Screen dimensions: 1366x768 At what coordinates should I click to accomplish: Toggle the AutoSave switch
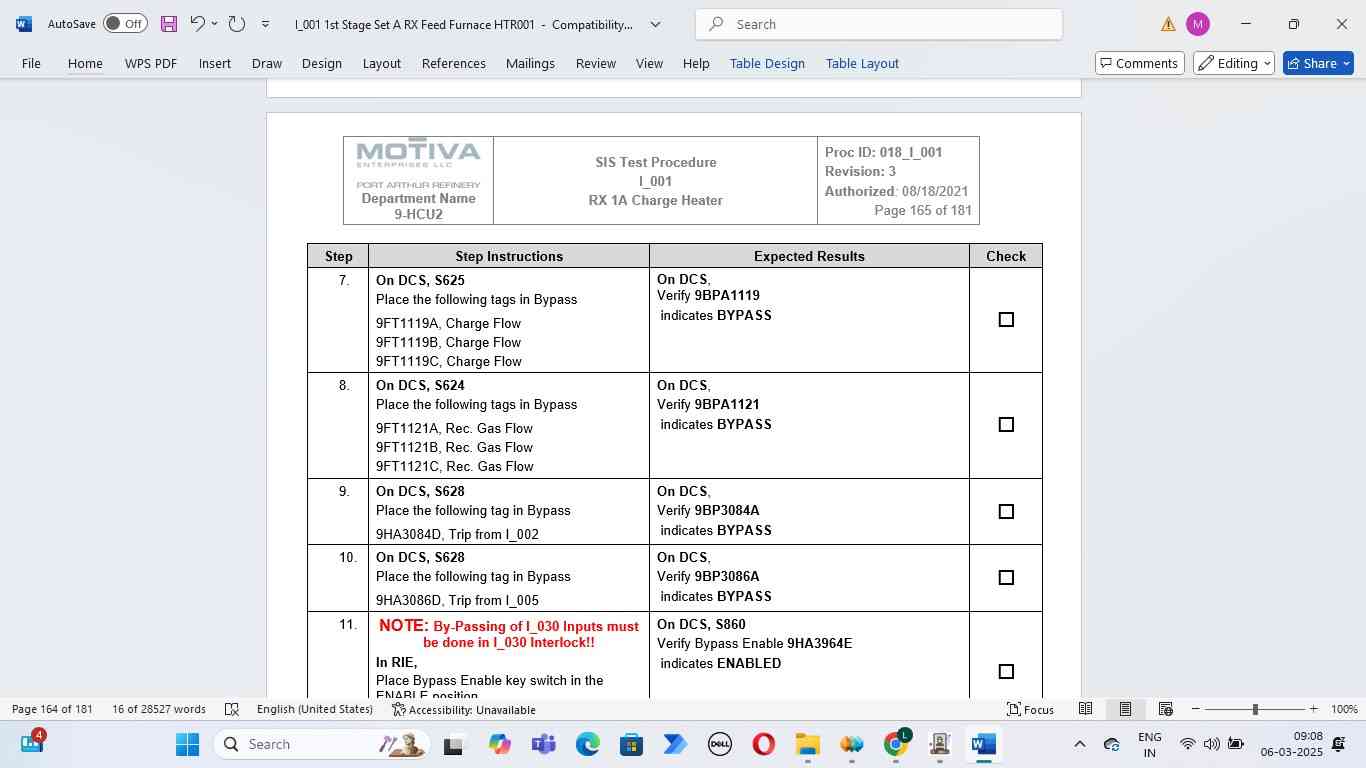pyautogui.click(x=125, y=24)
